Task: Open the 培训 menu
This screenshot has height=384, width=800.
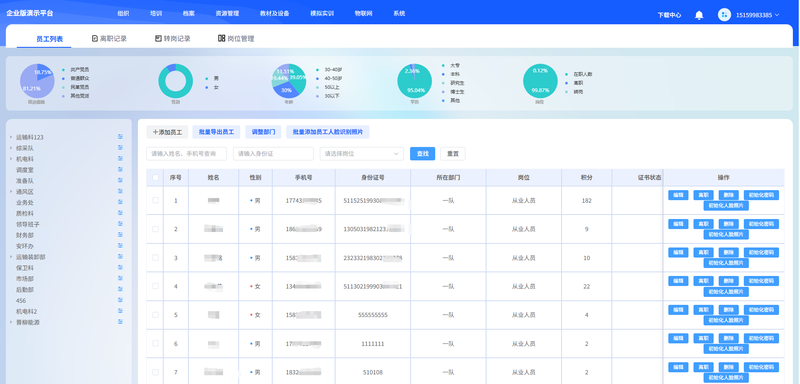Action: pyautogui.click(x=156, y=14)
